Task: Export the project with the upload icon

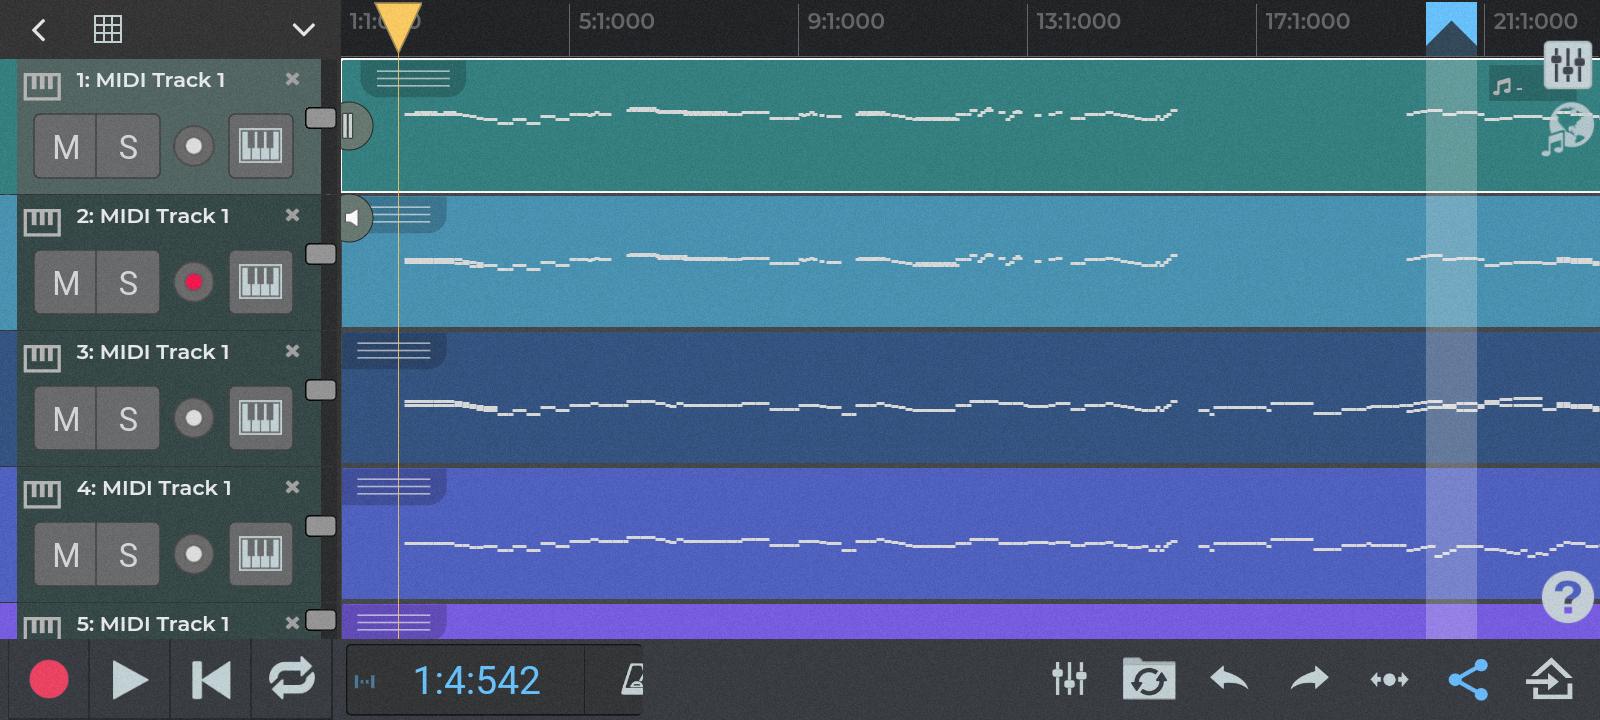Action: [x=1549, y=680]
